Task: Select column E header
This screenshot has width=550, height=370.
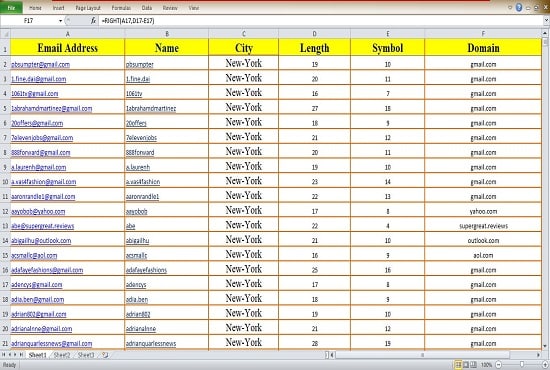Action: [388, 34]
